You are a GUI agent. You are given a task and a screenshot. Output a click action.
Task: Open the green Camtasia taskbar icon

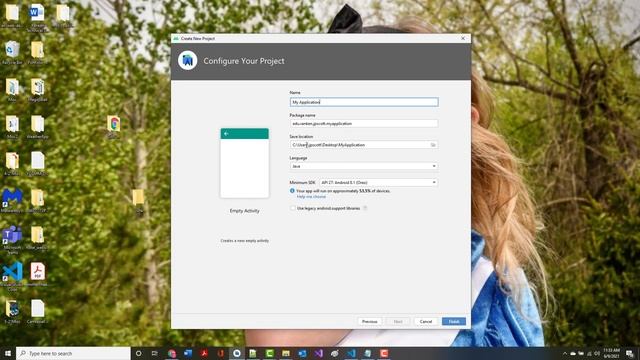click(x=269, y=353)
